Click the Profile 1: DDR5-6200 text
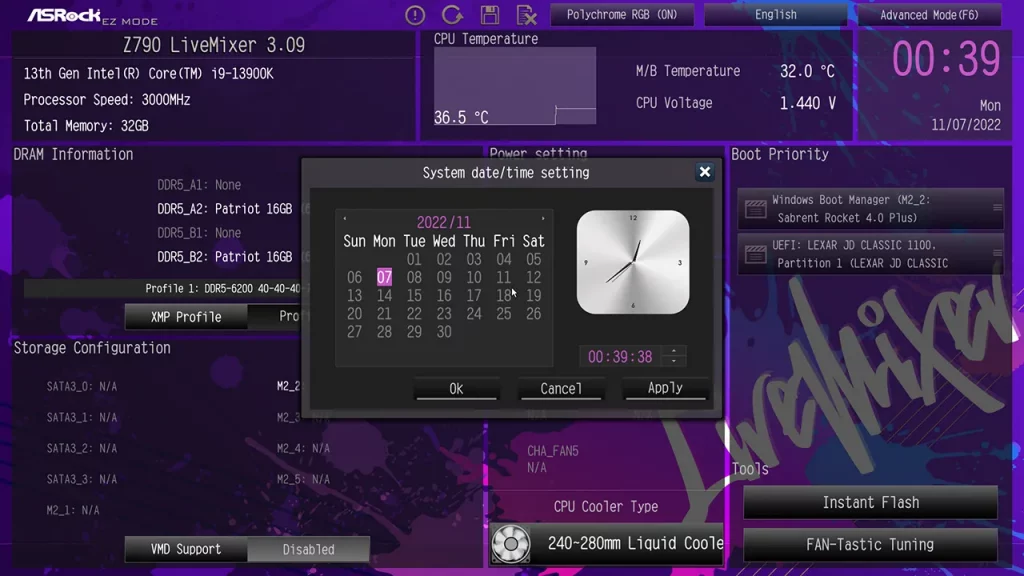 [x=223, y=288]
